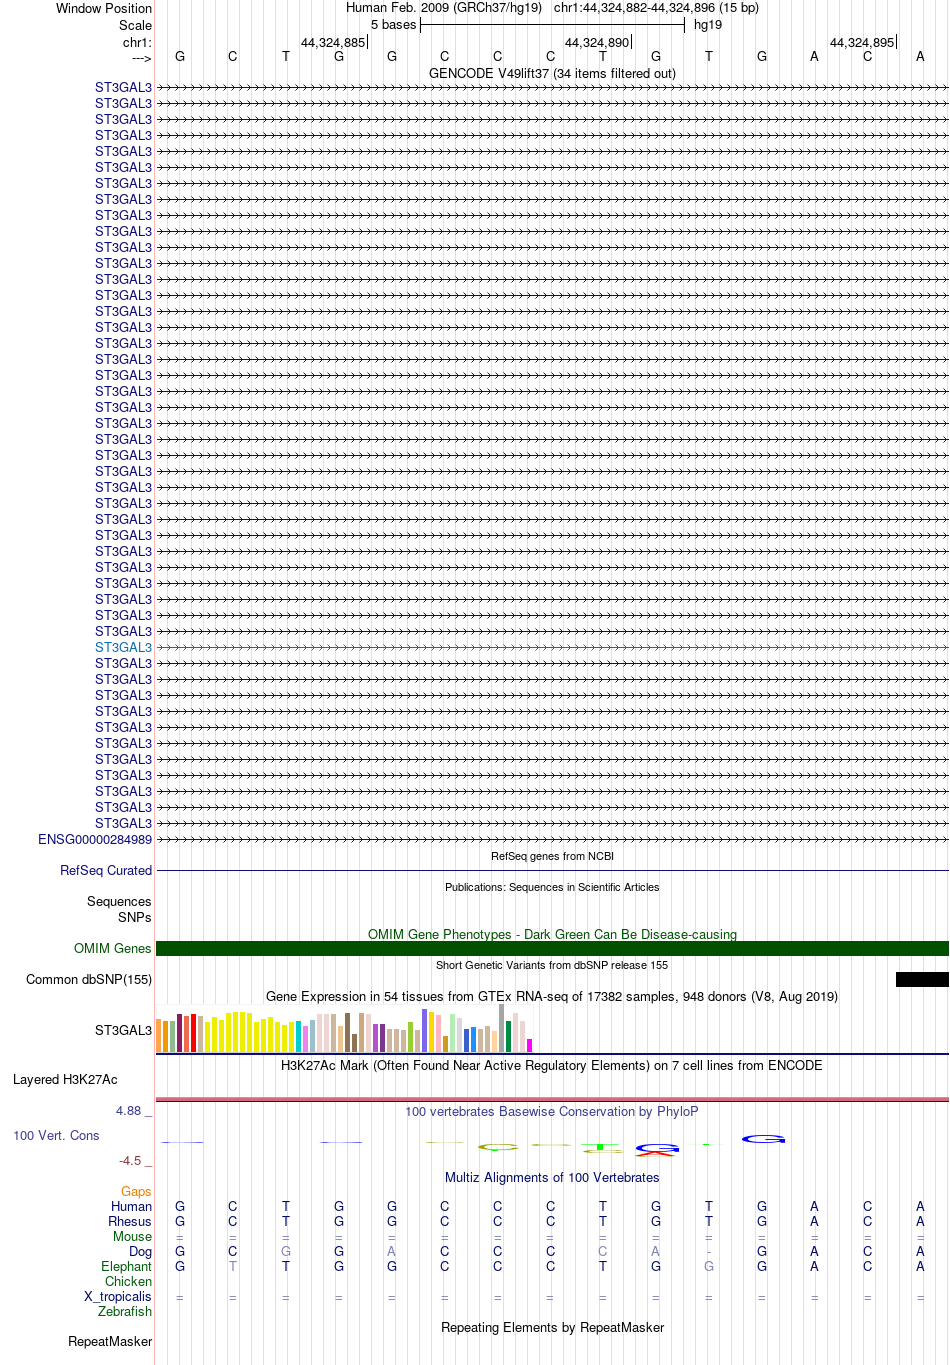Open 'Gene Expression in 54 tissues' title
This screenshot has width=950, height=1365.
click(x=552, y=996)
